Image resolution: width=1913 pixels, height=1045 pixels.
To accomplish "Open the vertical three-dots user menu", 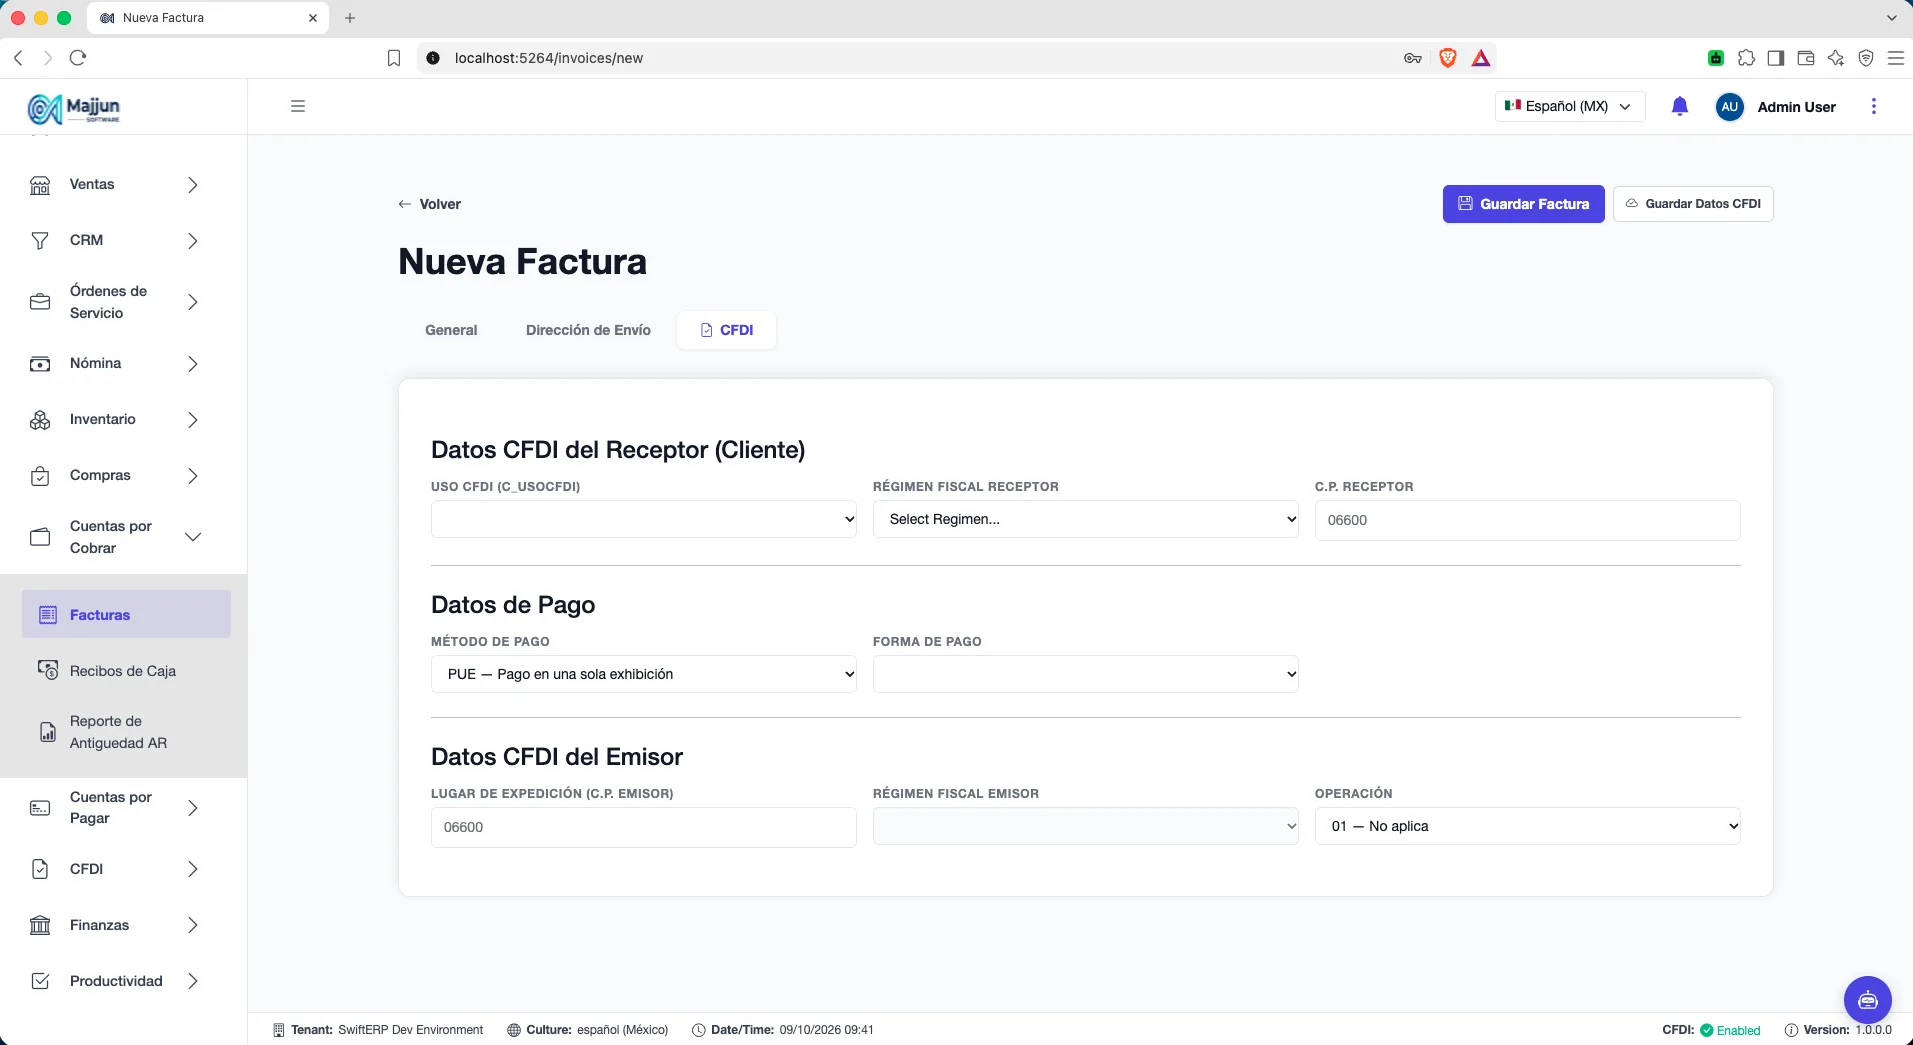I will point(1874,106).
